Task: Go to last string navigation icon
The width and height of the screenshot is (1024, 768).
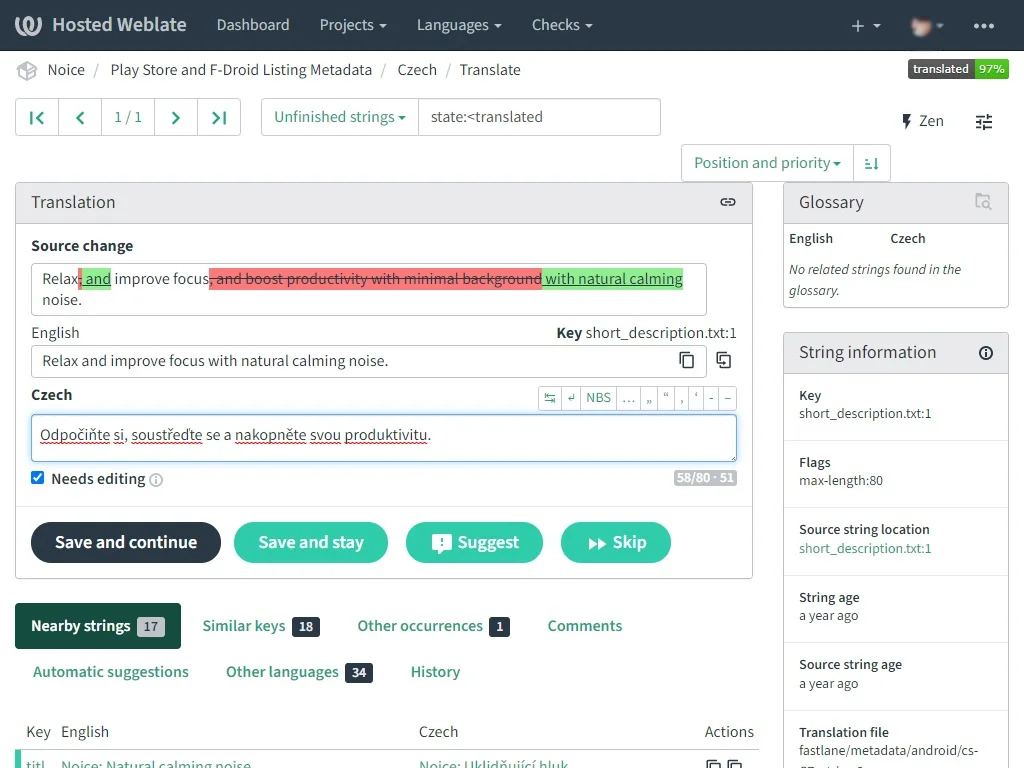Action: 219,118
